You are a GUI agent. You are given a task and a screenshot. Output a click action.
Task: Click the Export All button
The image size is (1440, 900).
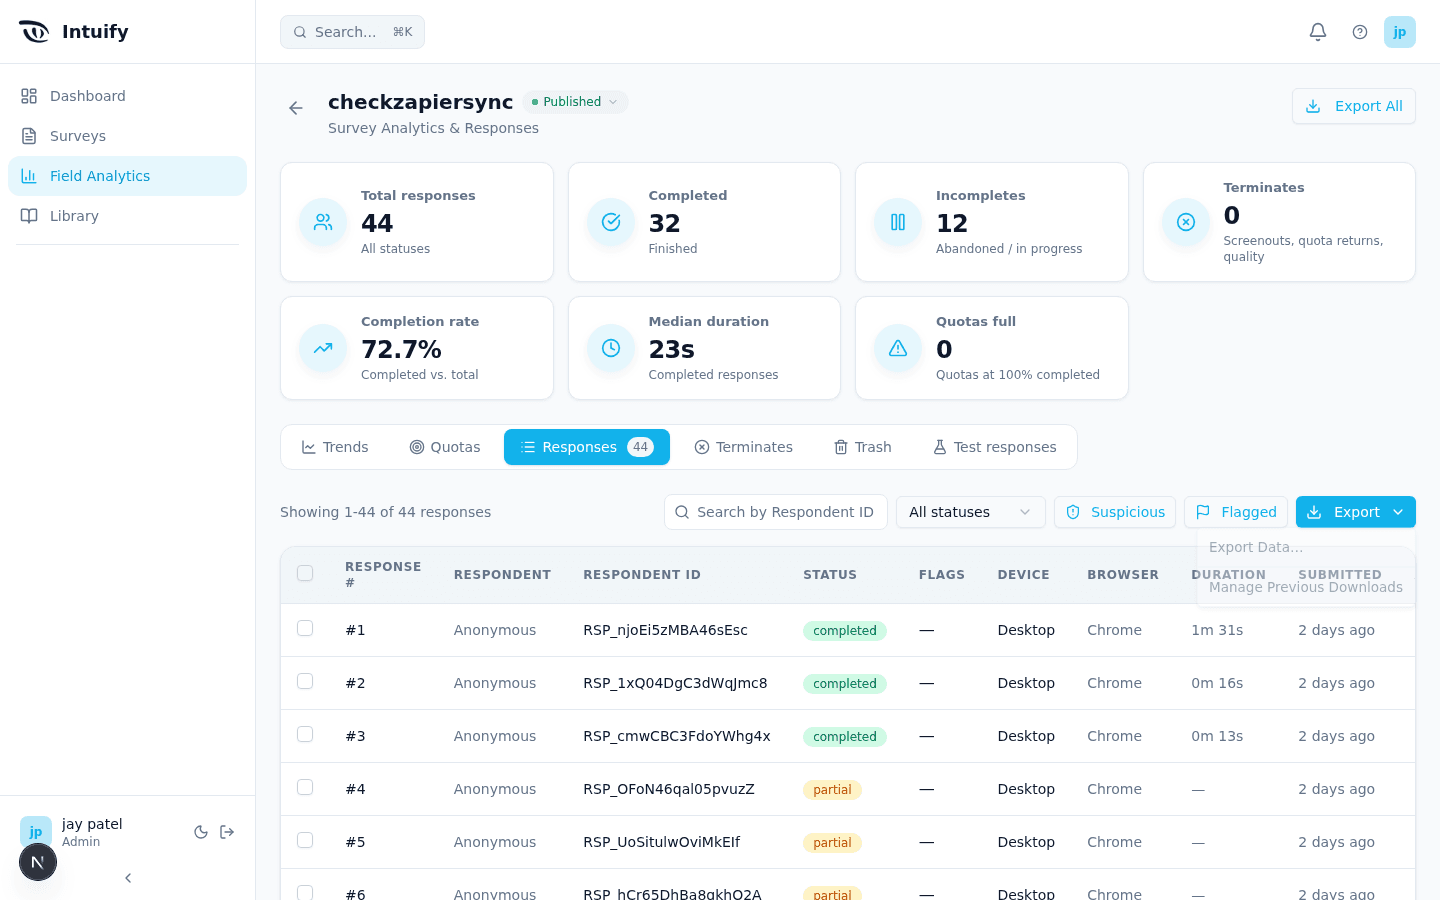click(1354, 106)
